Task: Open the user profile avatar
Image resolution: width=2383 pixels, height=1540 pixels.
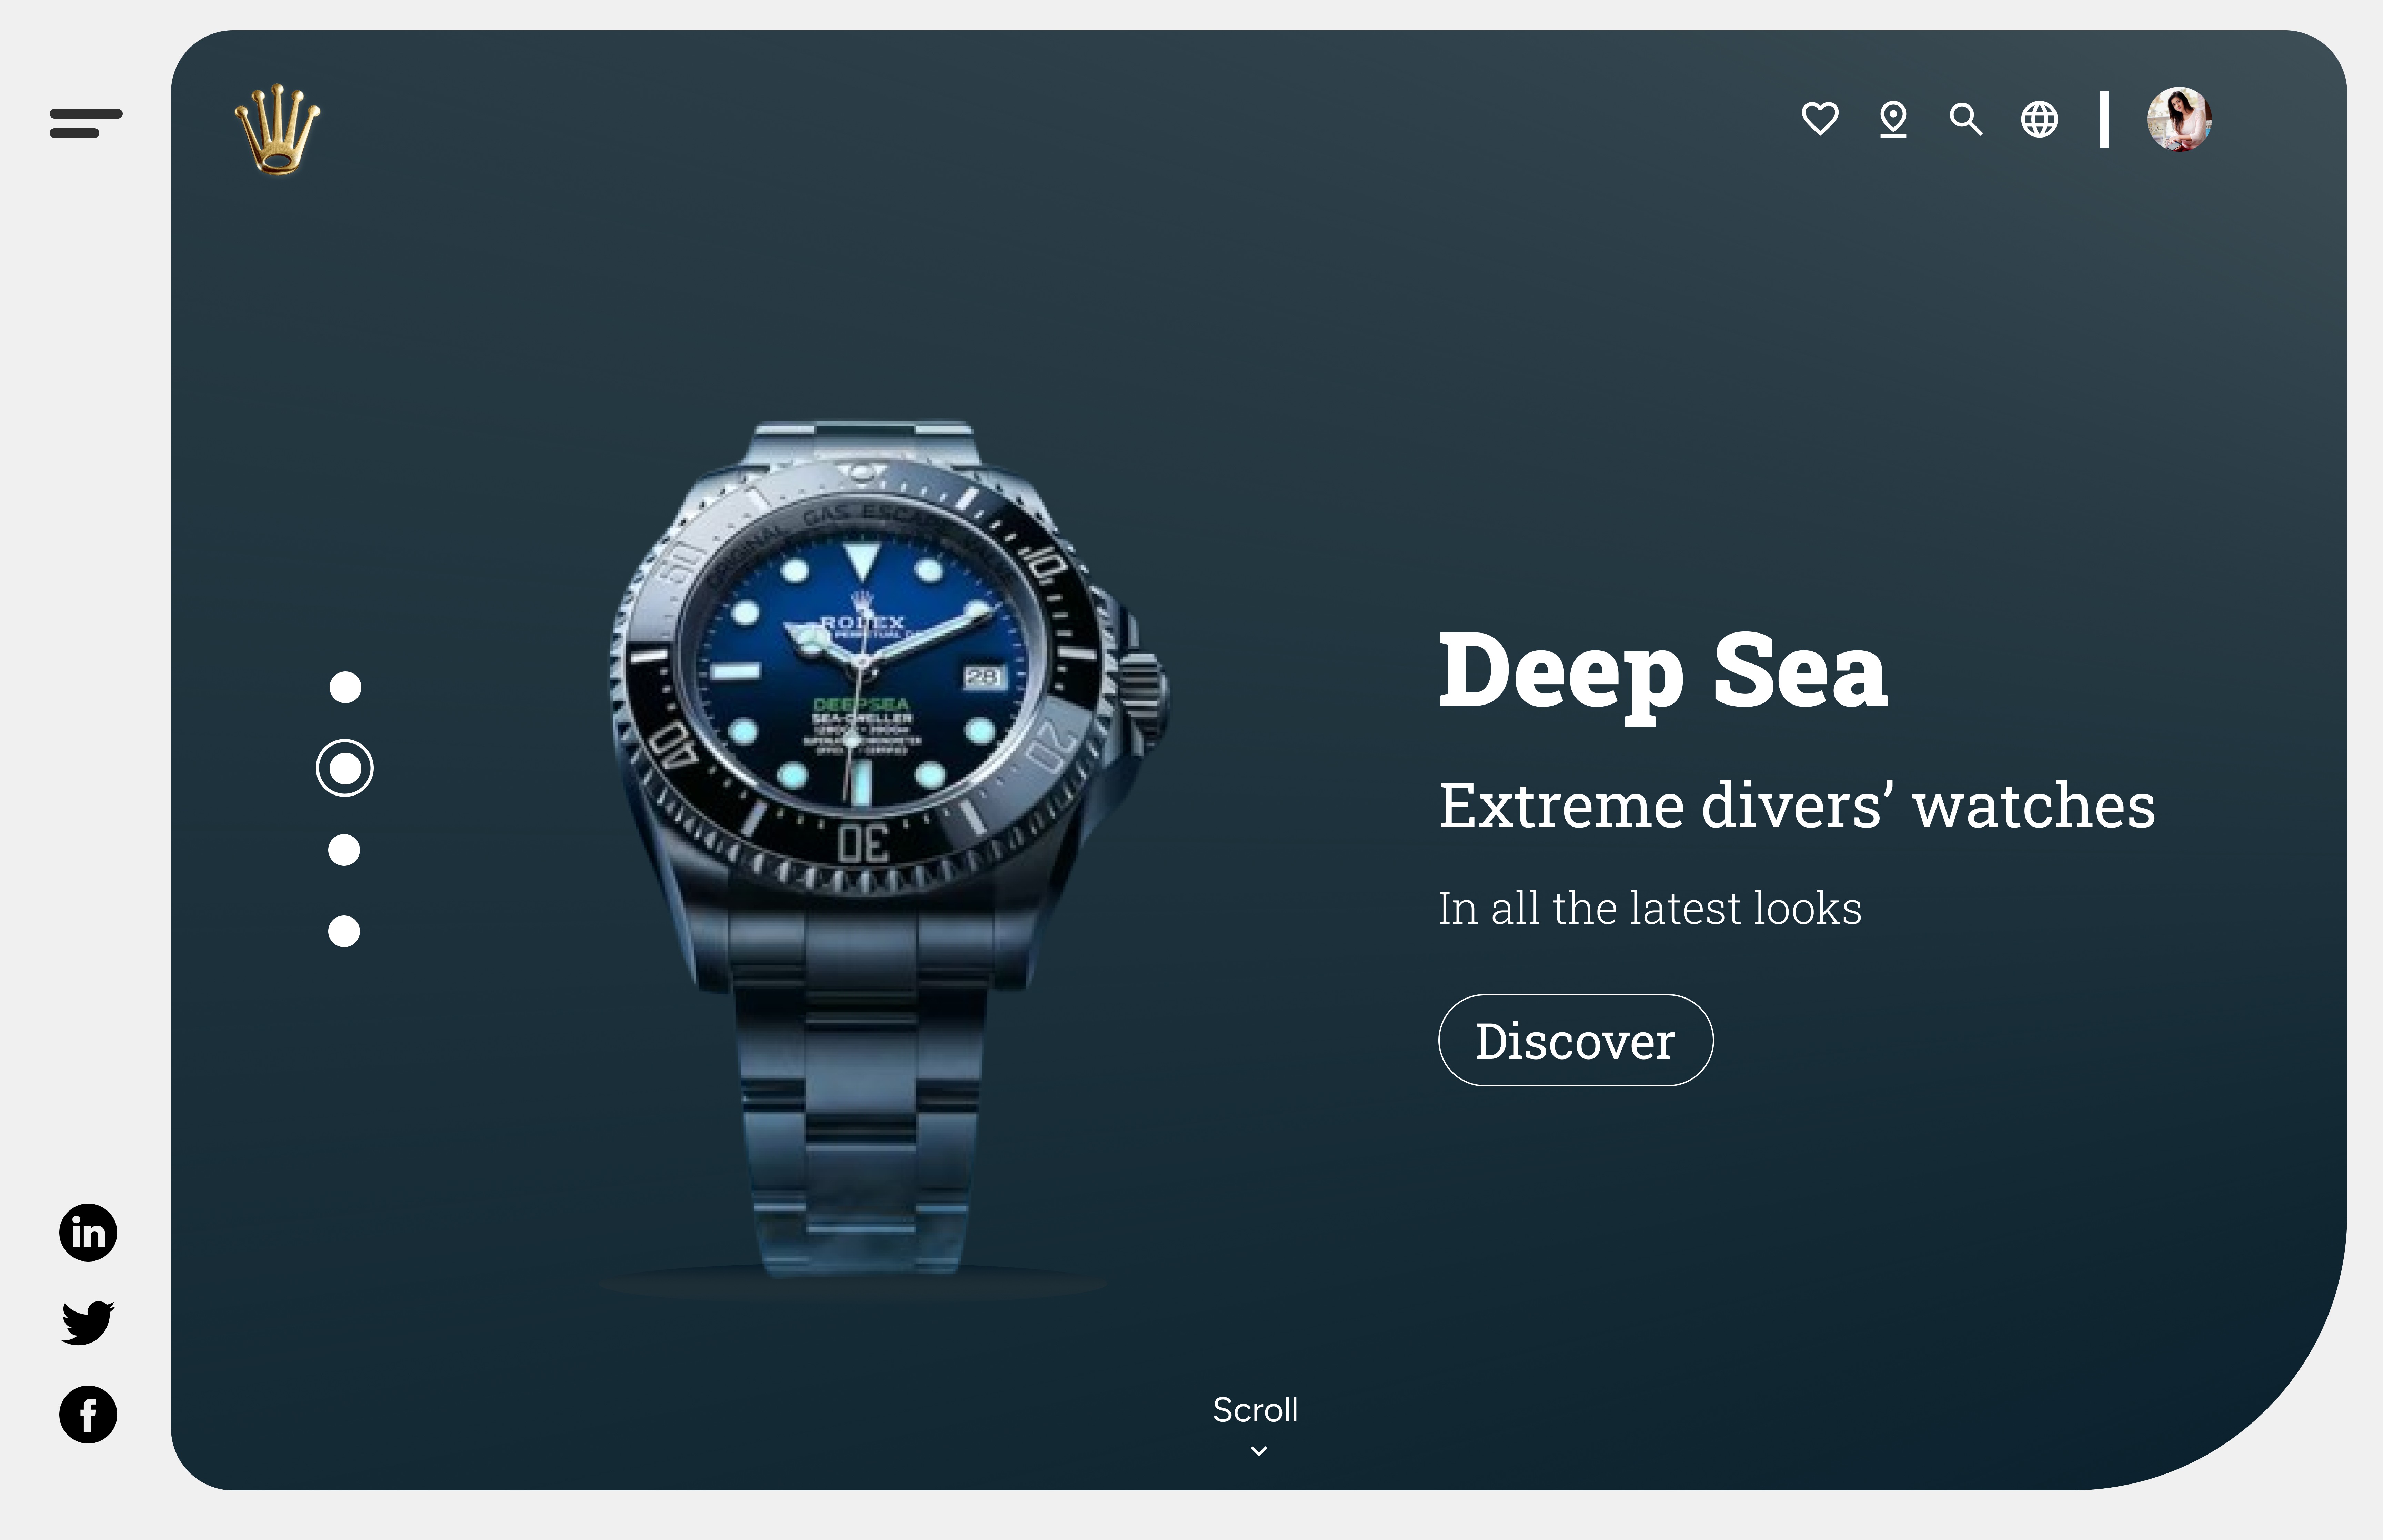Action: click(x=2179, y=119)
